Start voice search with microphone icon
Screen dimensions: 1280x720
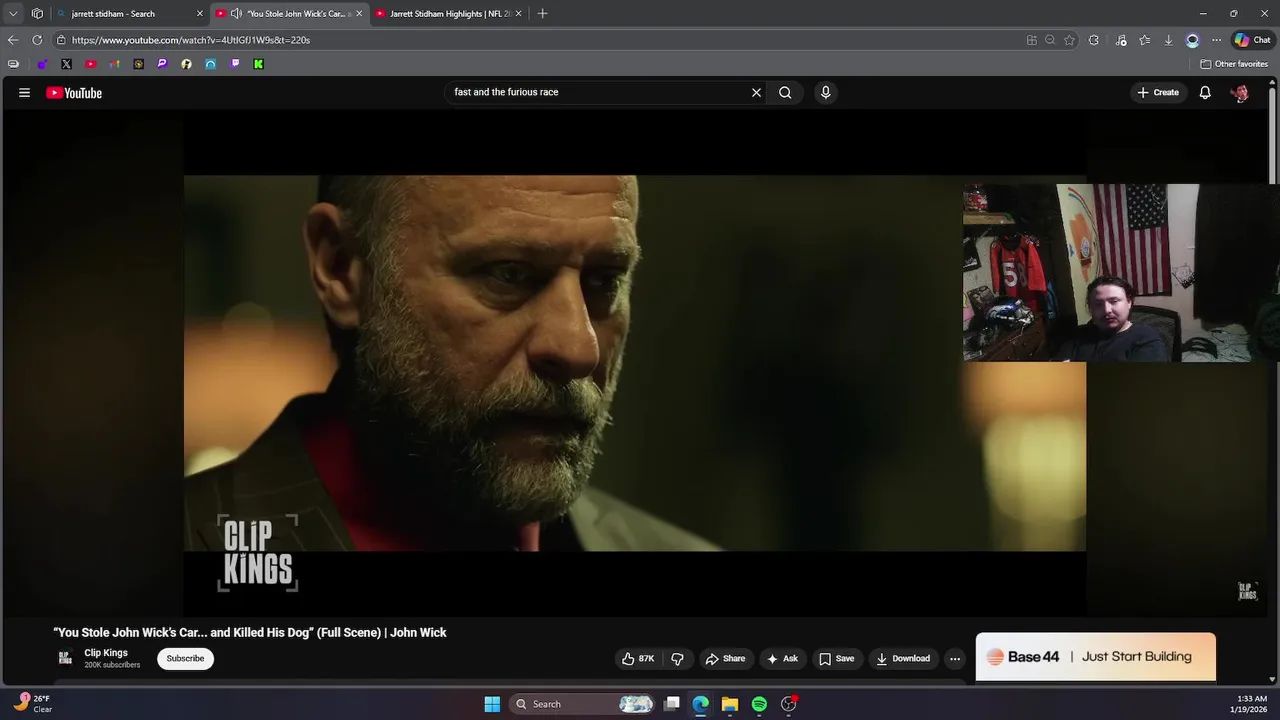[x=825, y=92]
